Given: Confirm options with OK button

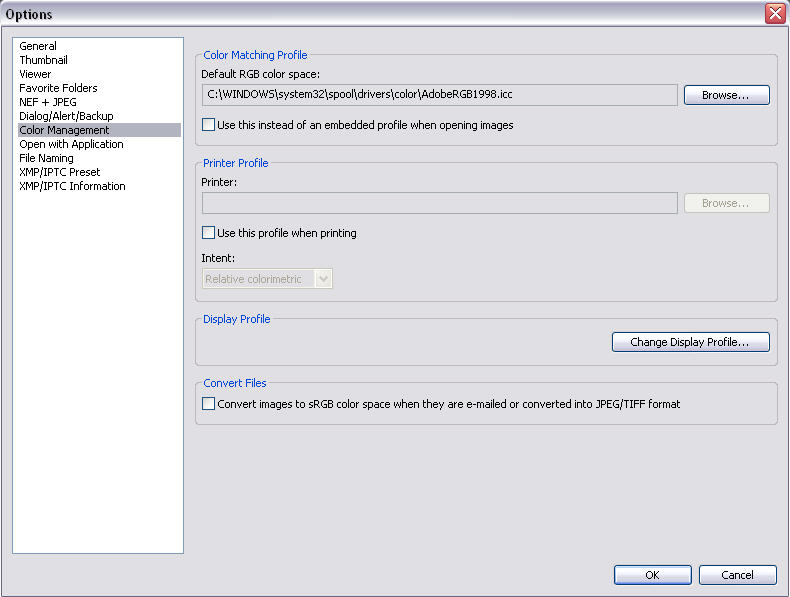Looking at the screenshot, I should point(652,575).
